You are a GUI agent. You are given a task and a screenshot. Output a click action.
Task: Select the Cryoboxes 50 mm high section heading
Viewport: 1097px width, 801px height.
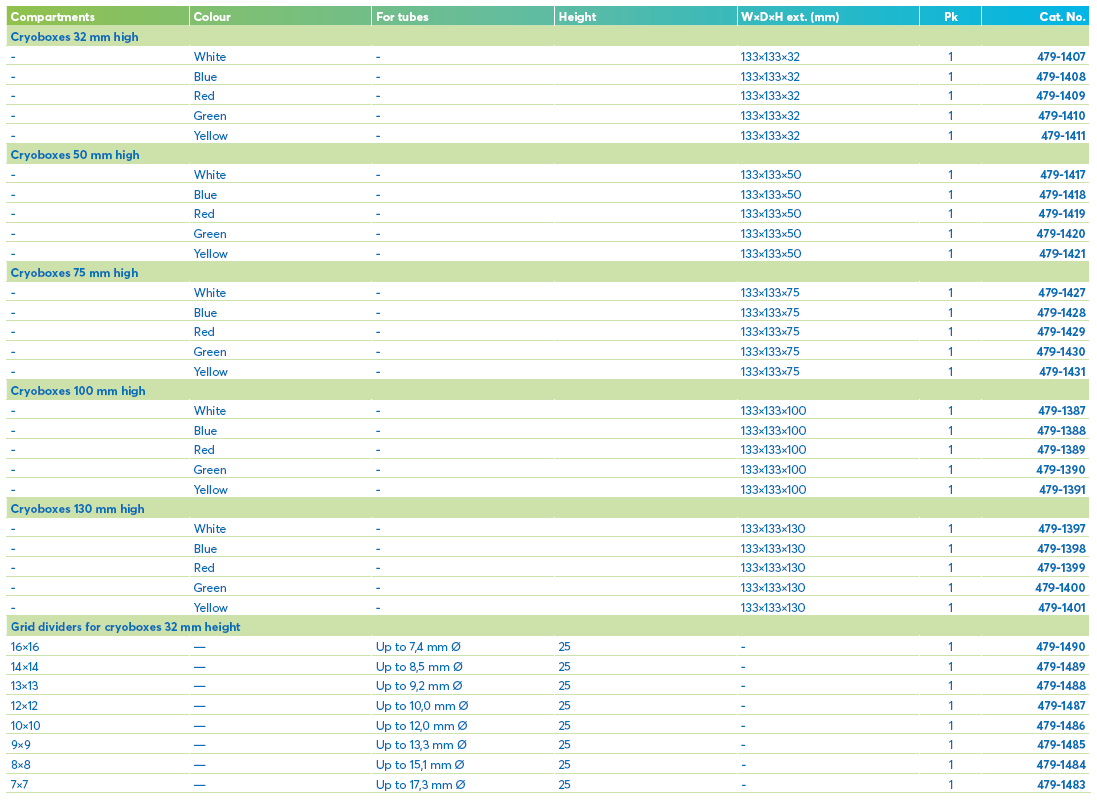pos(75,155)
